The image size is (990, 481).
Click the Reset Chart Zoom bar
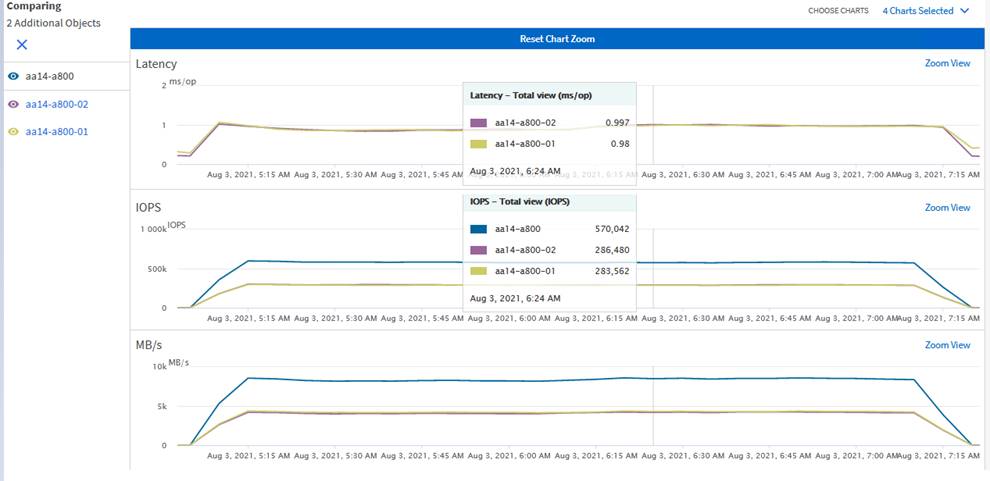coord(557,39)
